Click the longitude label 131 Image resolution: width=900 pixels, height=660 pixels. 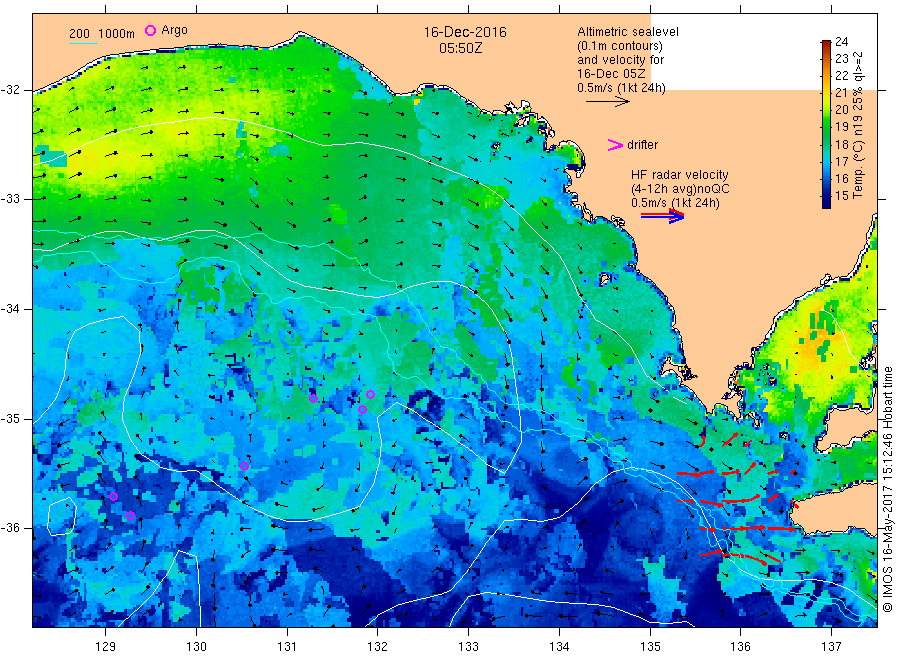point(287,647)
